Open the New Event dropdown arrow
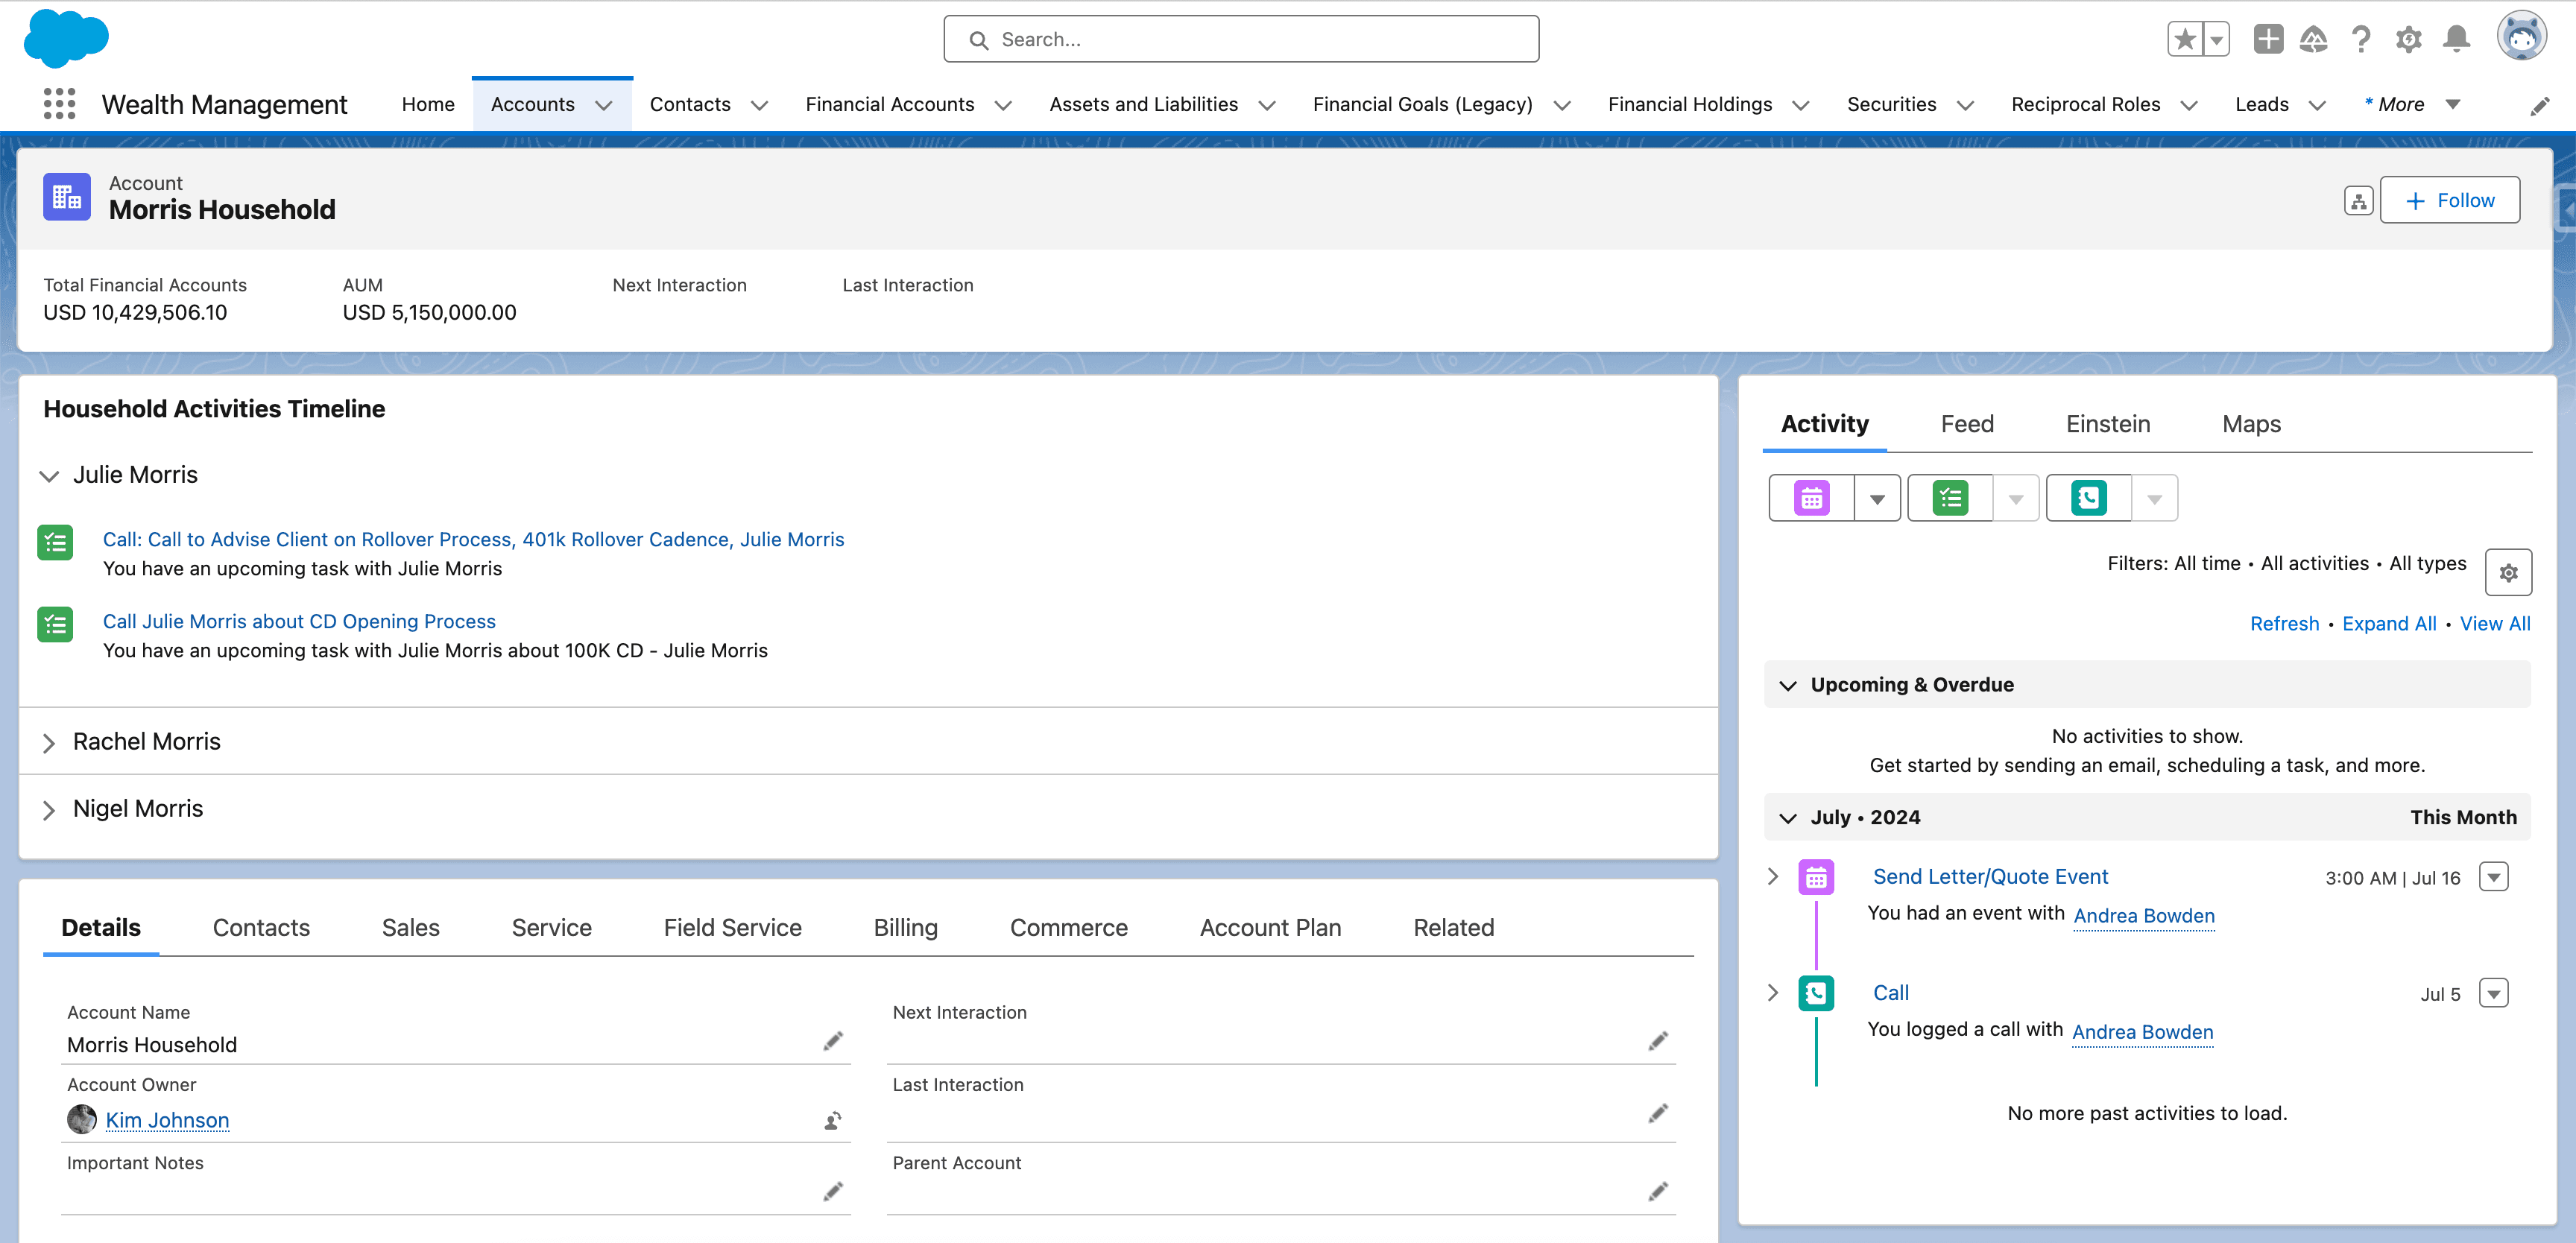The image size is (2576, 1243). (x=1877, y=498)
